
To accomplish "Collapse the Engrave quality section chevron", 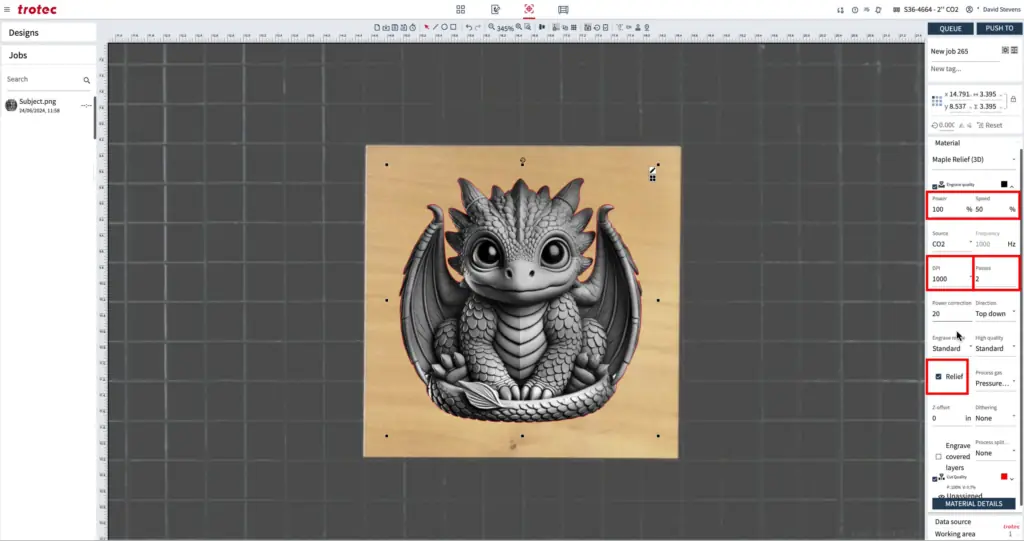I will 1012,186.
